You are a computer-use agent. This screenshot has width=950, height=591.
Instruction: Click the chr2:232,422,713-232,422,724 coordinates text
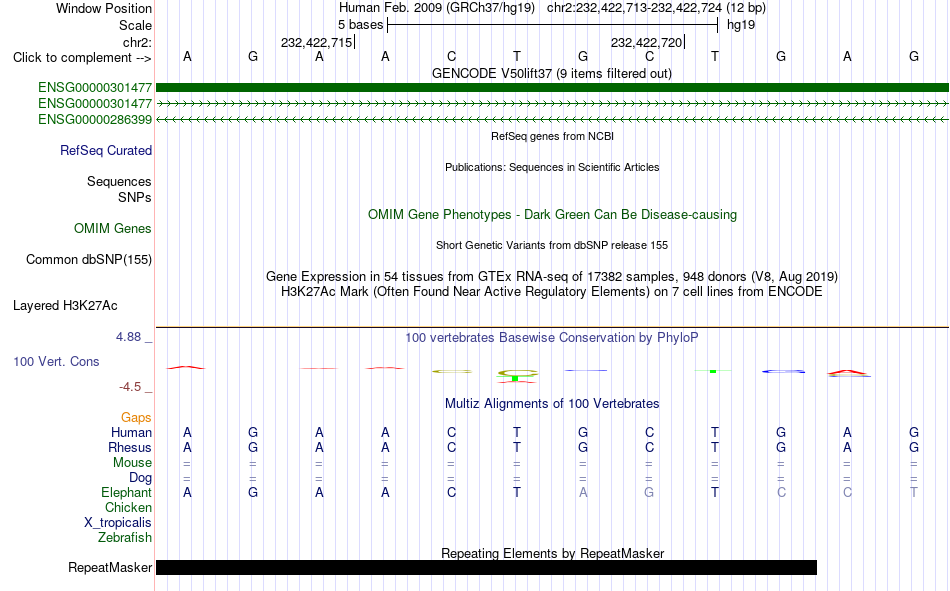pos(656,8)
